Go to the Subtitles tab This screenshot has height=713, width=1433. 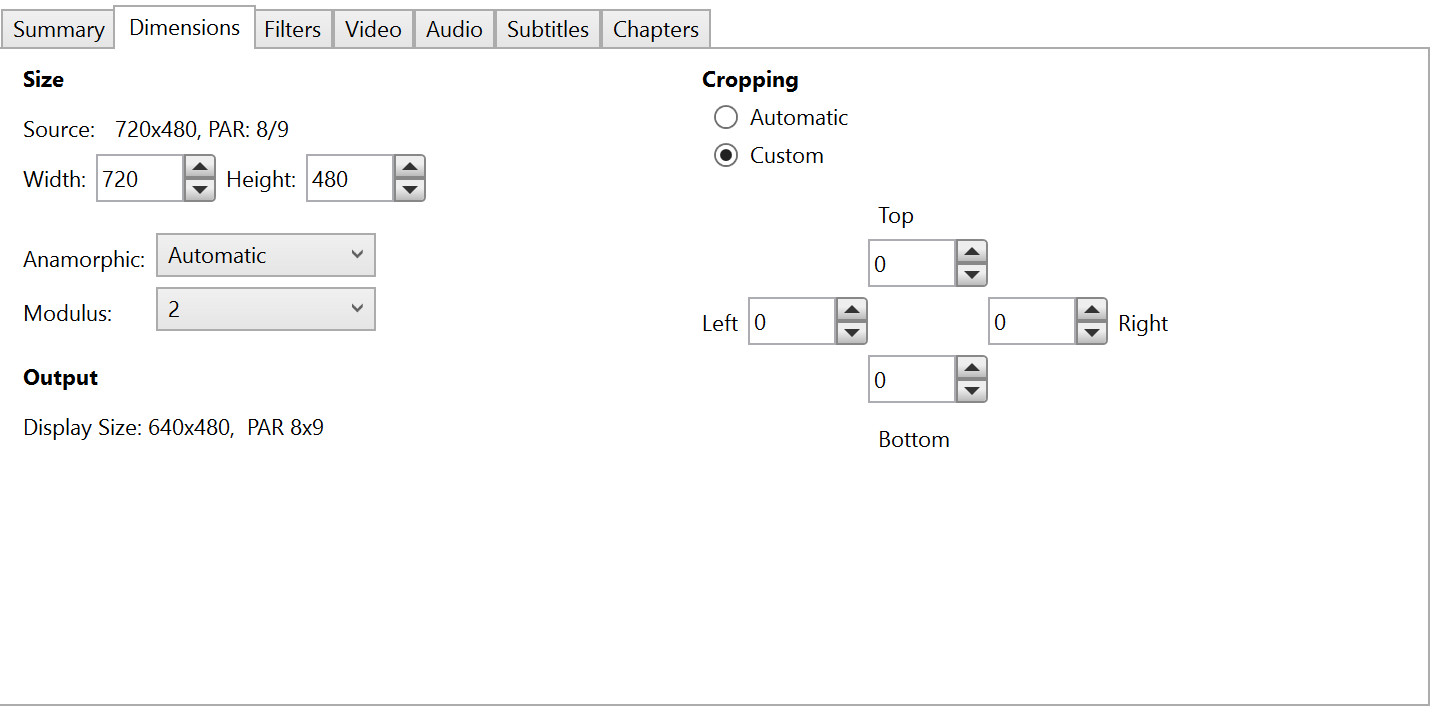547,30
